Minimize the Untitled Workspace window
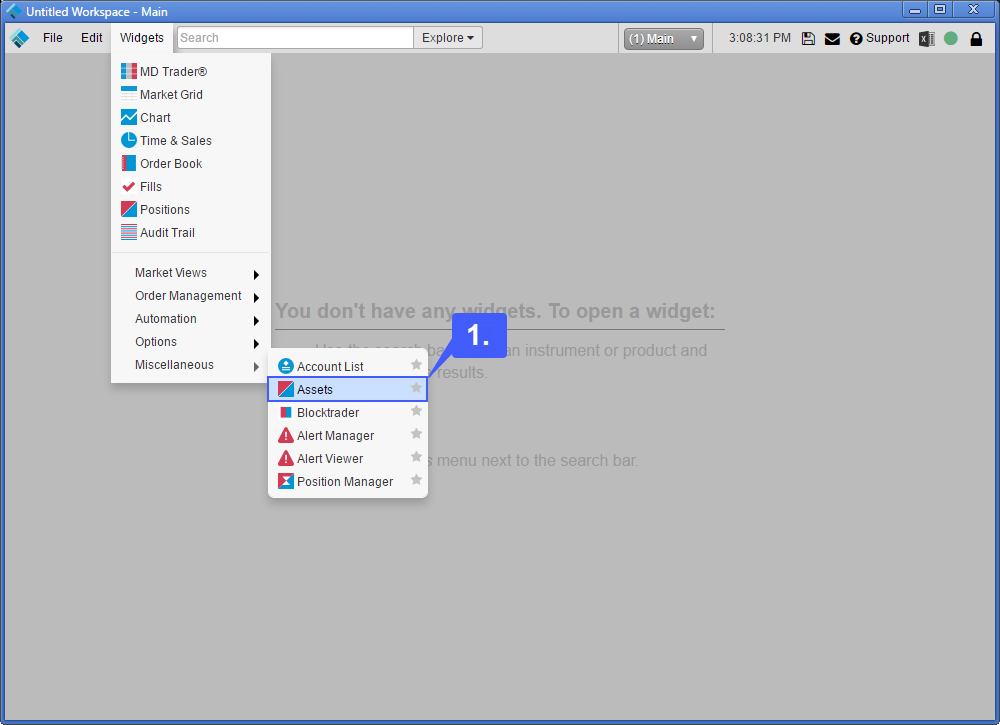The height and width of the screenshot is (725, 1000). tap(915, 10)
